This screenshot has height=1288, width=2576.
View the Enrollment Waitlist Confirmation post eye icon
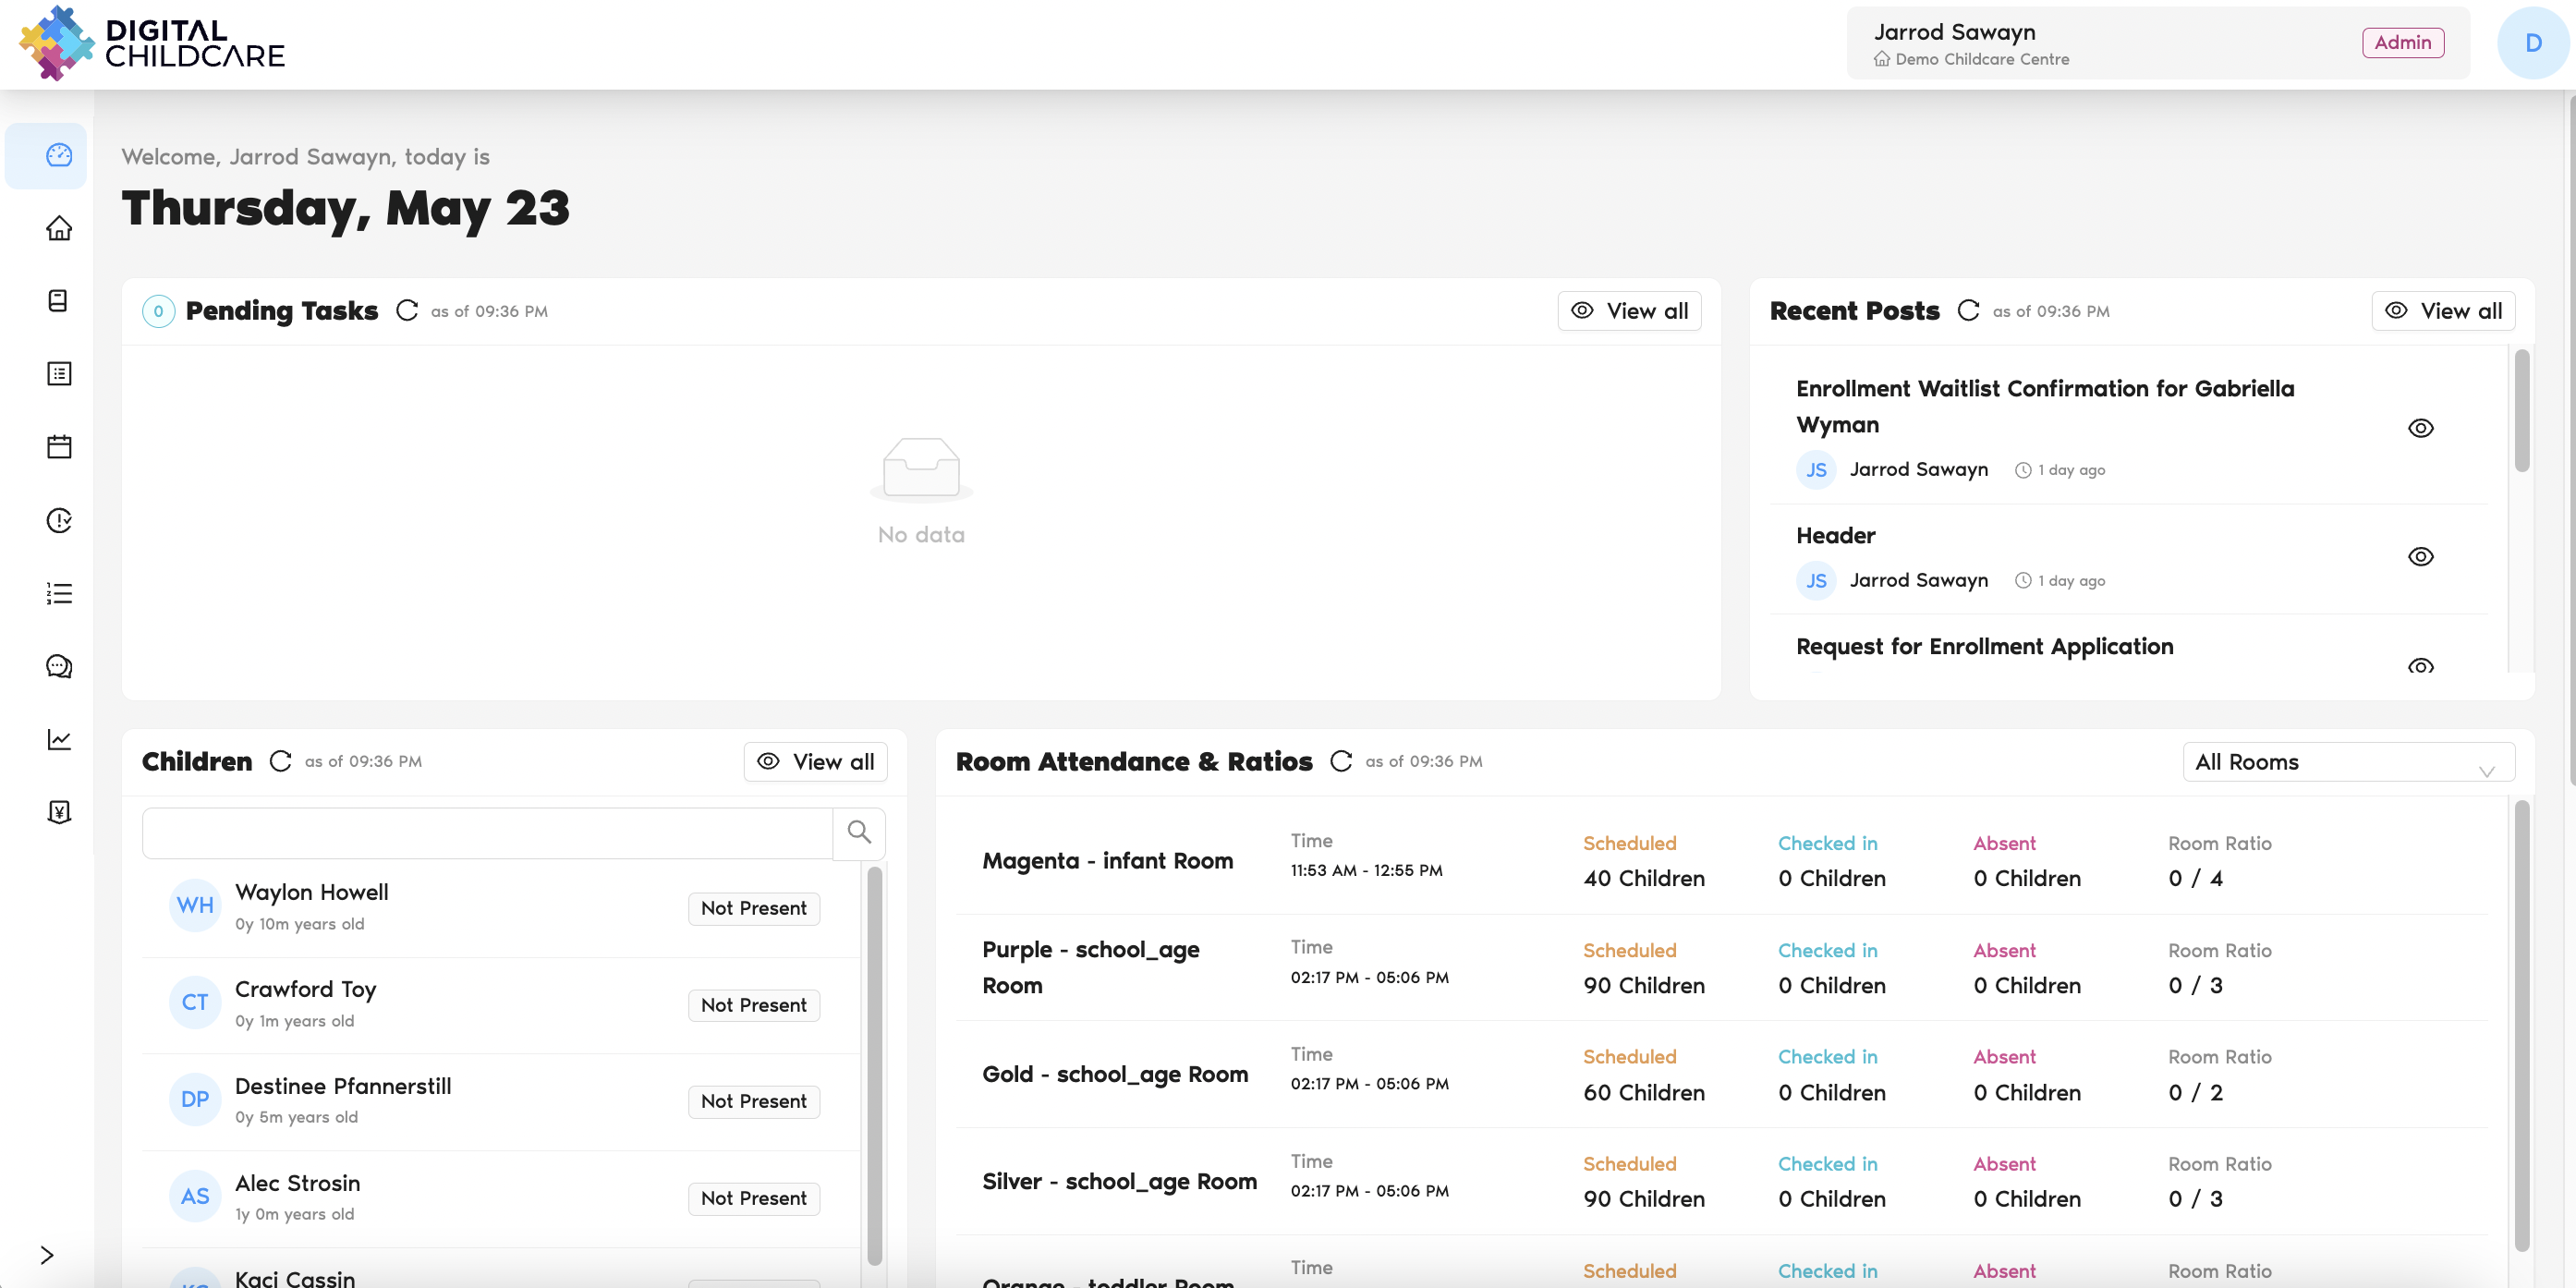tap(2420, 428)
